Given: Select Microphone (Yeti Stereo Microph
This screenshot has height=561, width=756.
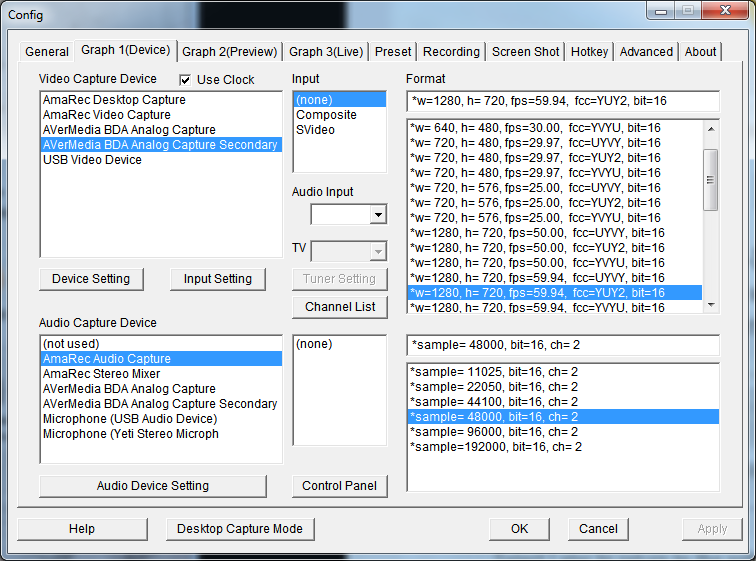Looking at the screenshot, I should [161, 433].
